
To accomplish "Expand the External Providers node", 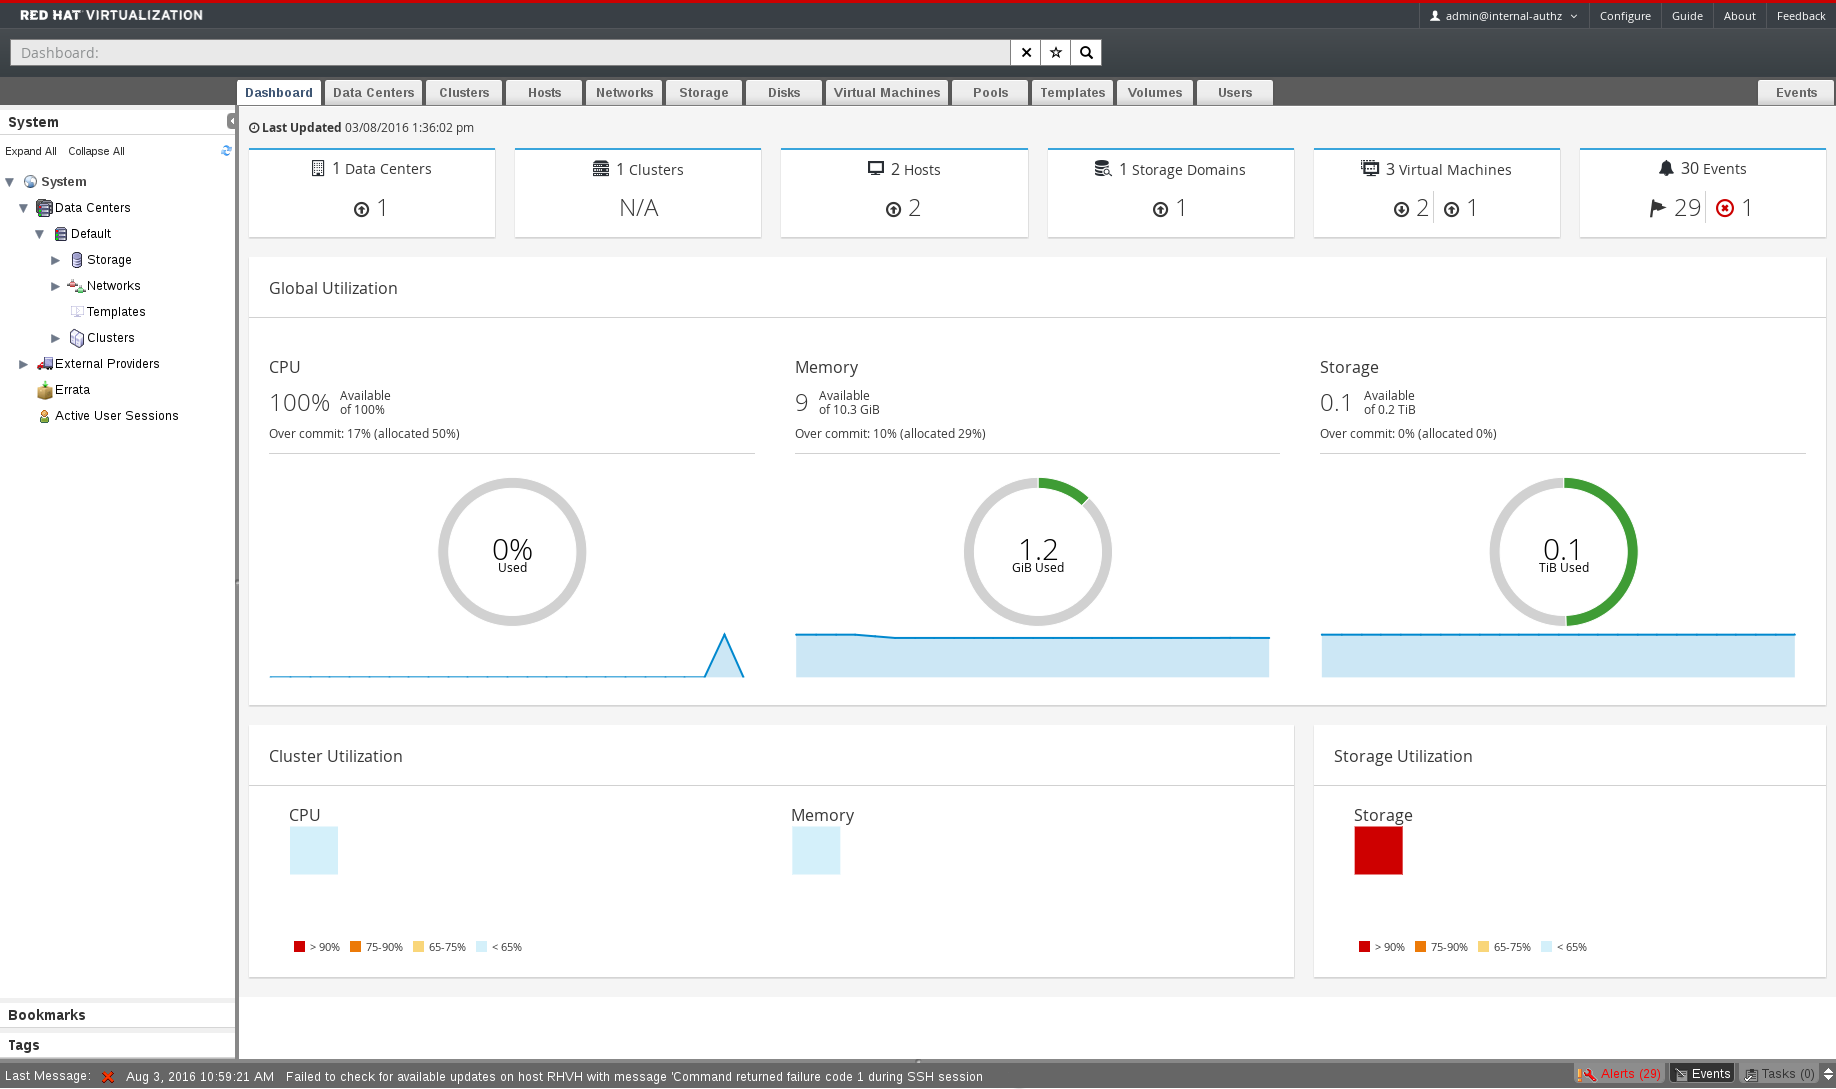I will [24, 364].
